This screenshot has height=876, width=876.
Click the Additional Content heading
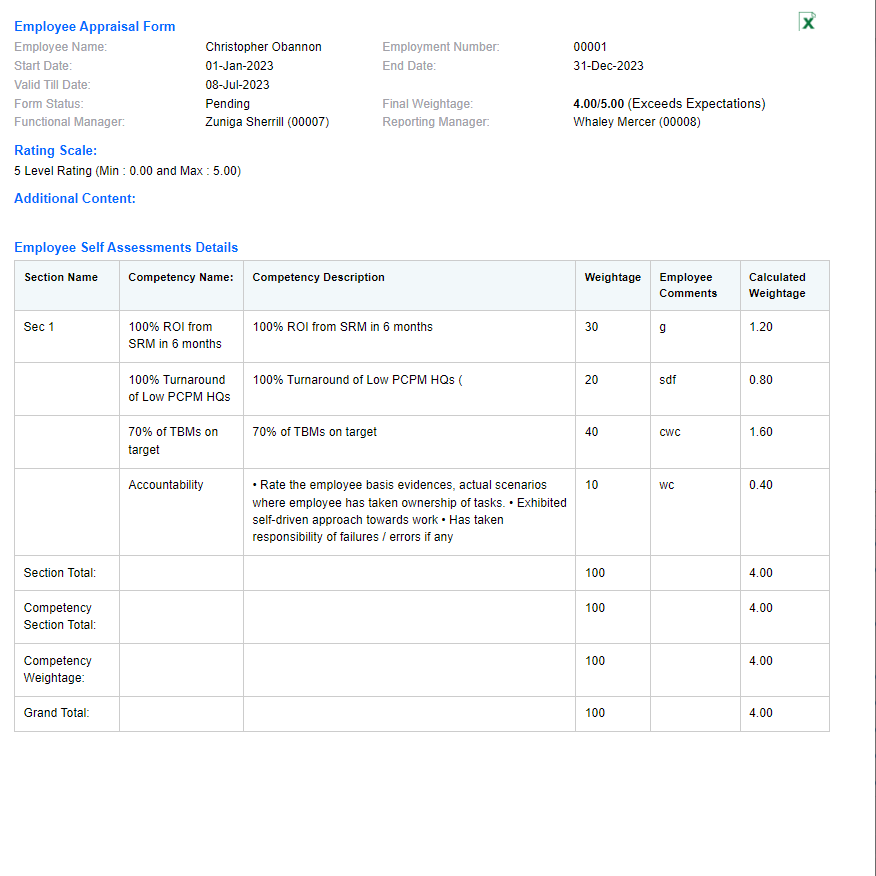(75, 198)
